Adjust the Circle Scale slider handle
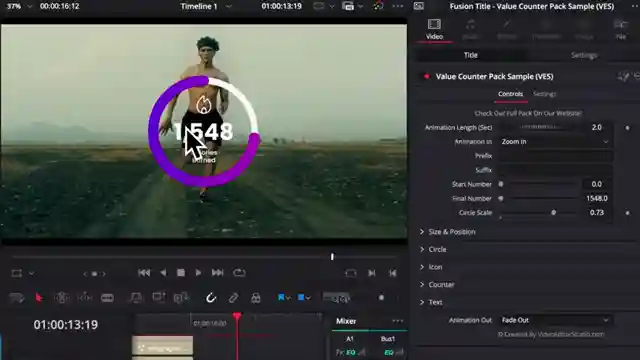The height and width of the screenshot is (360, 640). coord(553,213)
